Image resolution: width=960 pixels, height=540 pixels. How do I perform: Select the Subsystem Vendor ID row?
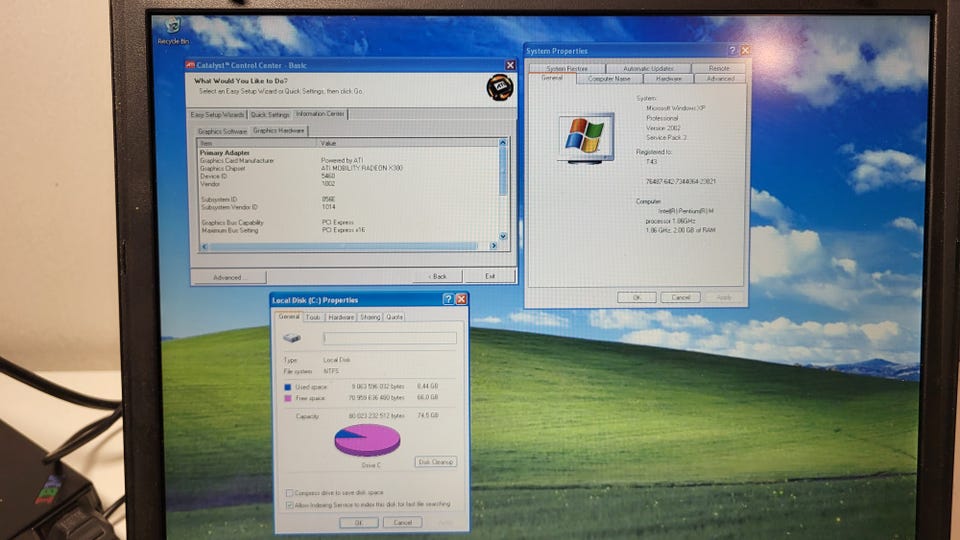[348, 207]
